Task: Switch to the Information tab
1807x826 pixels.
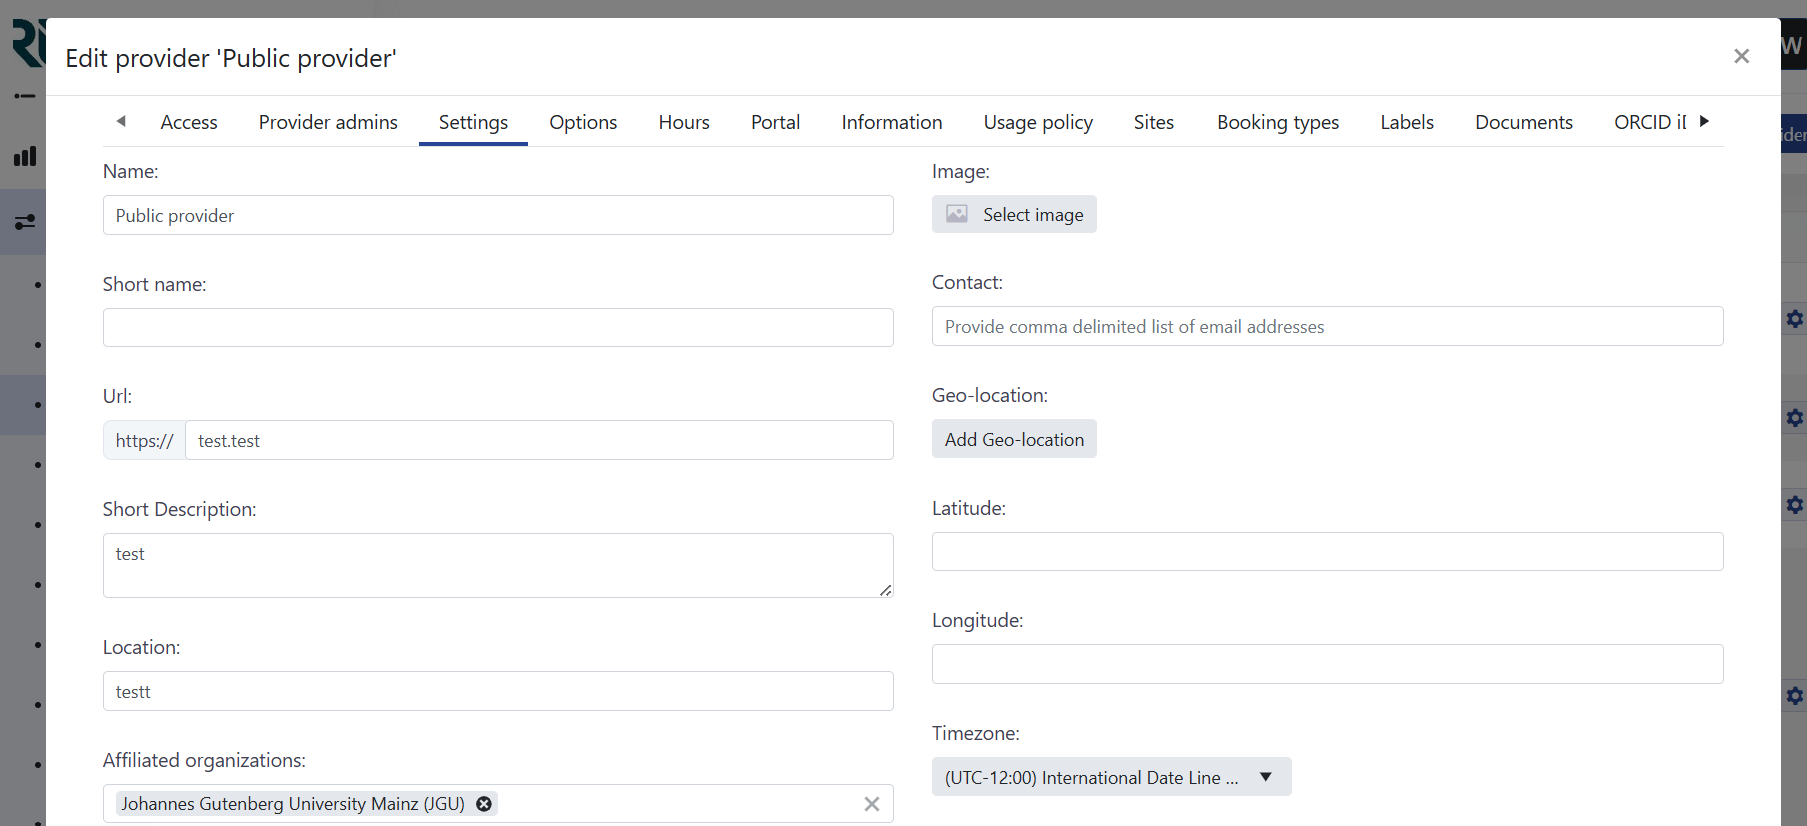Action: (892, 122)
